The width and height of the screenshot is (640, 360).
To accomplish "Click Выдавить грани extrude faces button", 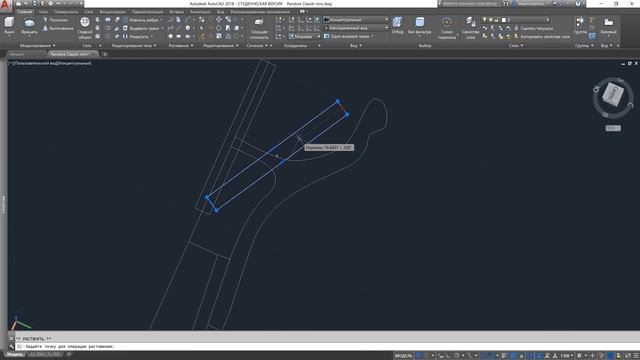I will coord(142,28).
